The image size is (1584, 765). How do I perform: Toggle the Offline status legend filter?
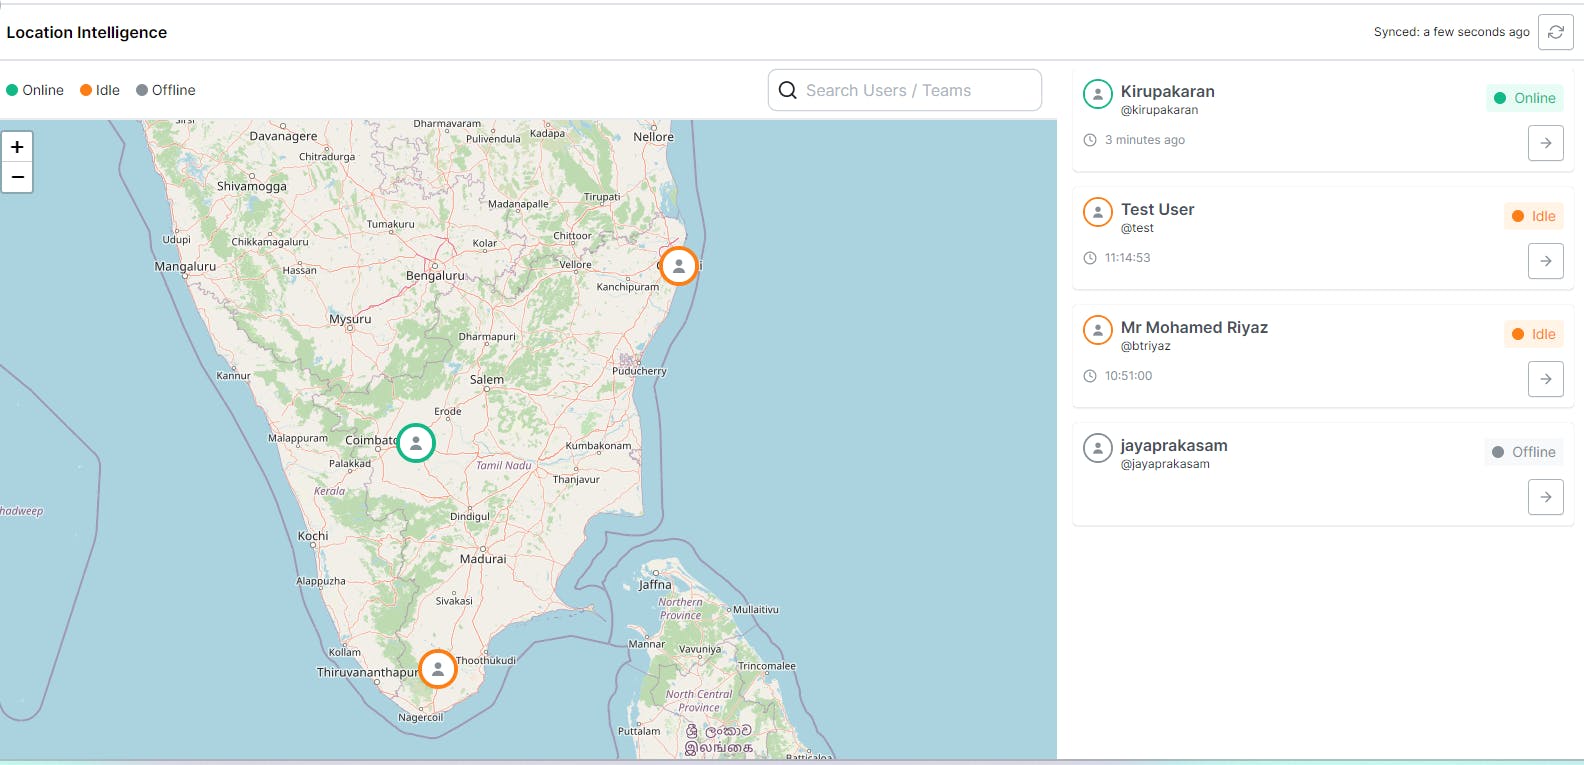(166, 90)
